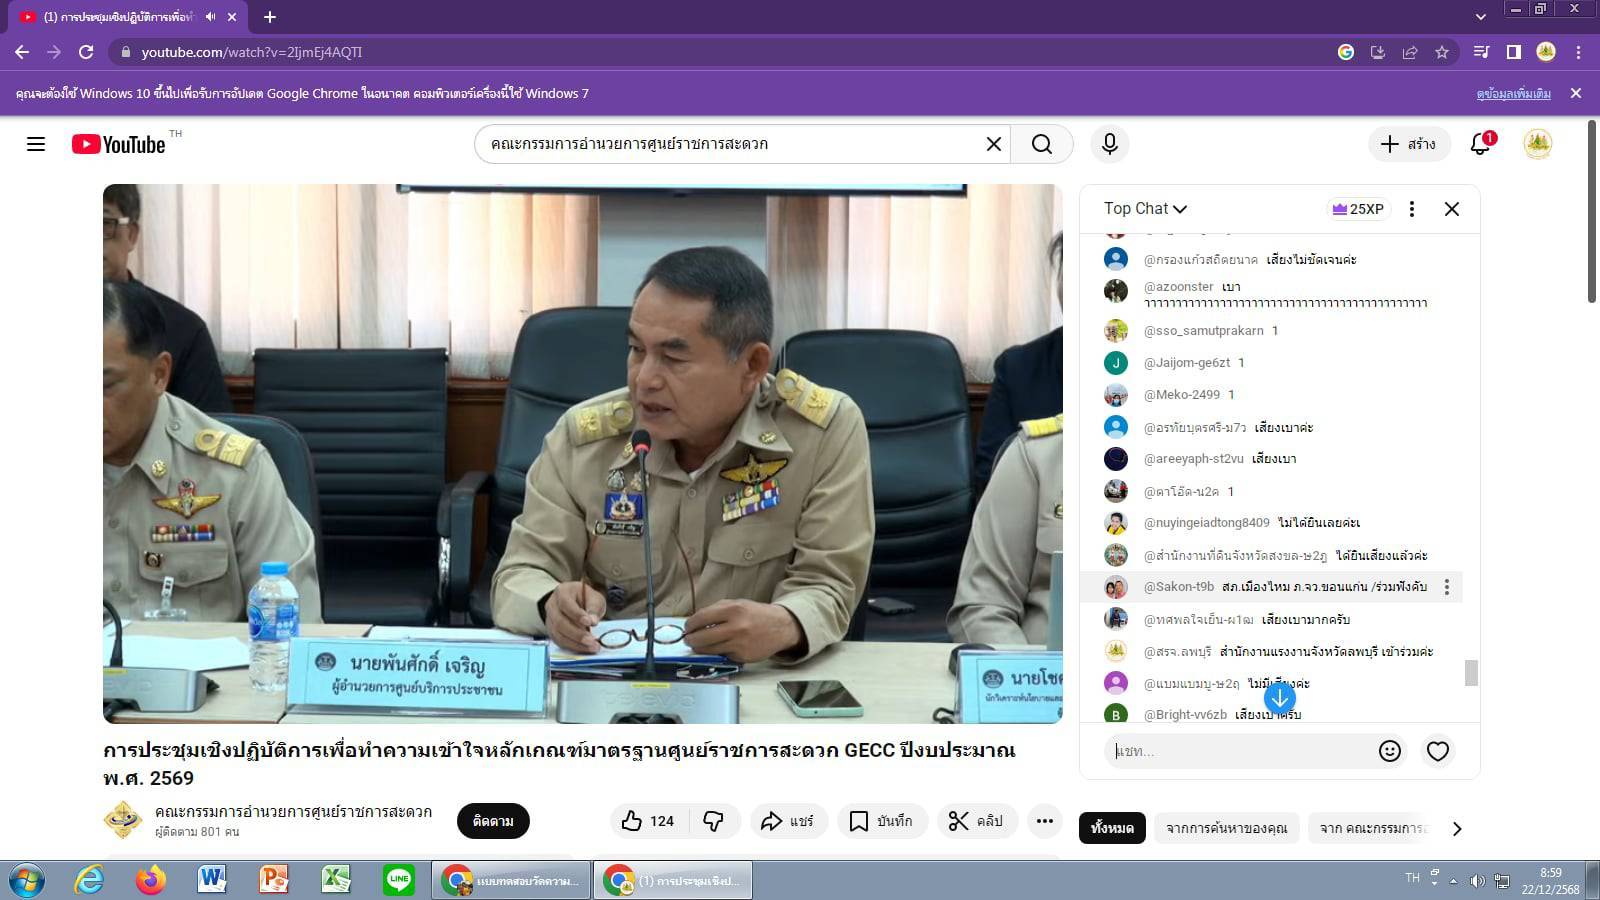This screenshot has height=900, width=1600.
Task: Send a heart reaction in chat
Action: coord(1437,751)
